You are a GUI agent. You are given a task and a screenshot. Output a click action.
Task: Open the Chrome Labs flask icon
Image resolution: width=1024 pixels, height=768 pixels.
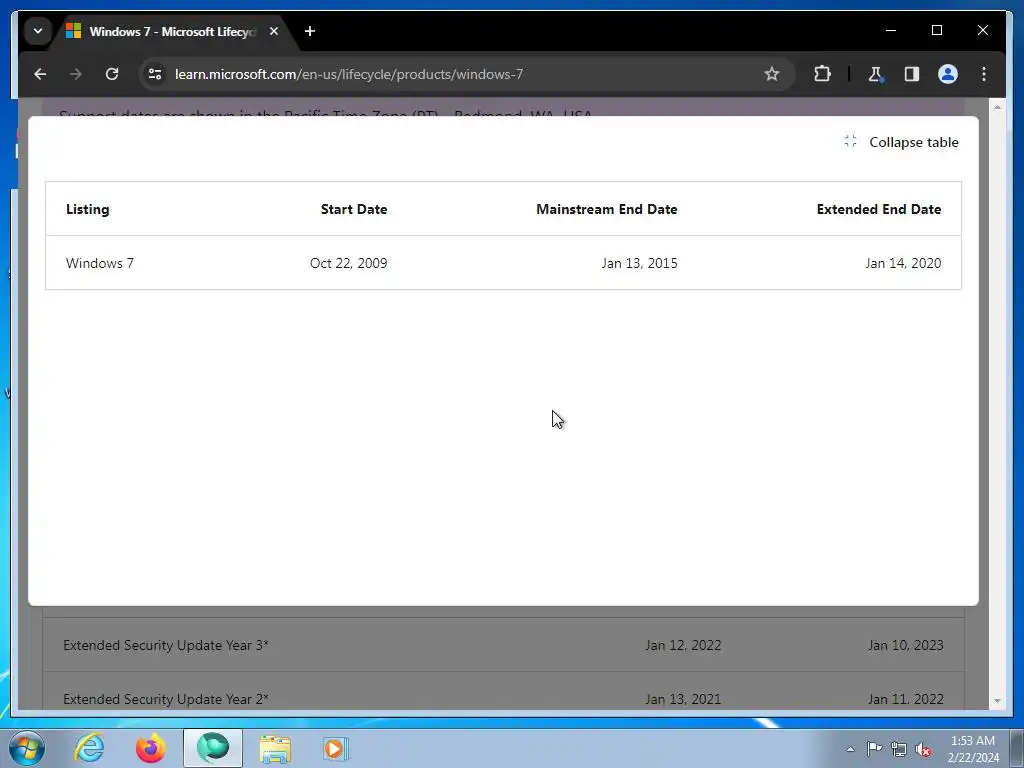pyautogui.click(x=876, y=74)
